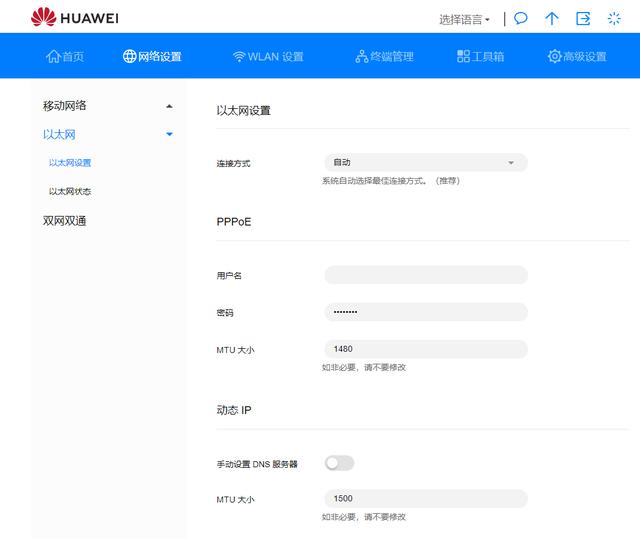Open the 网络设置 tab

point(152,56)
